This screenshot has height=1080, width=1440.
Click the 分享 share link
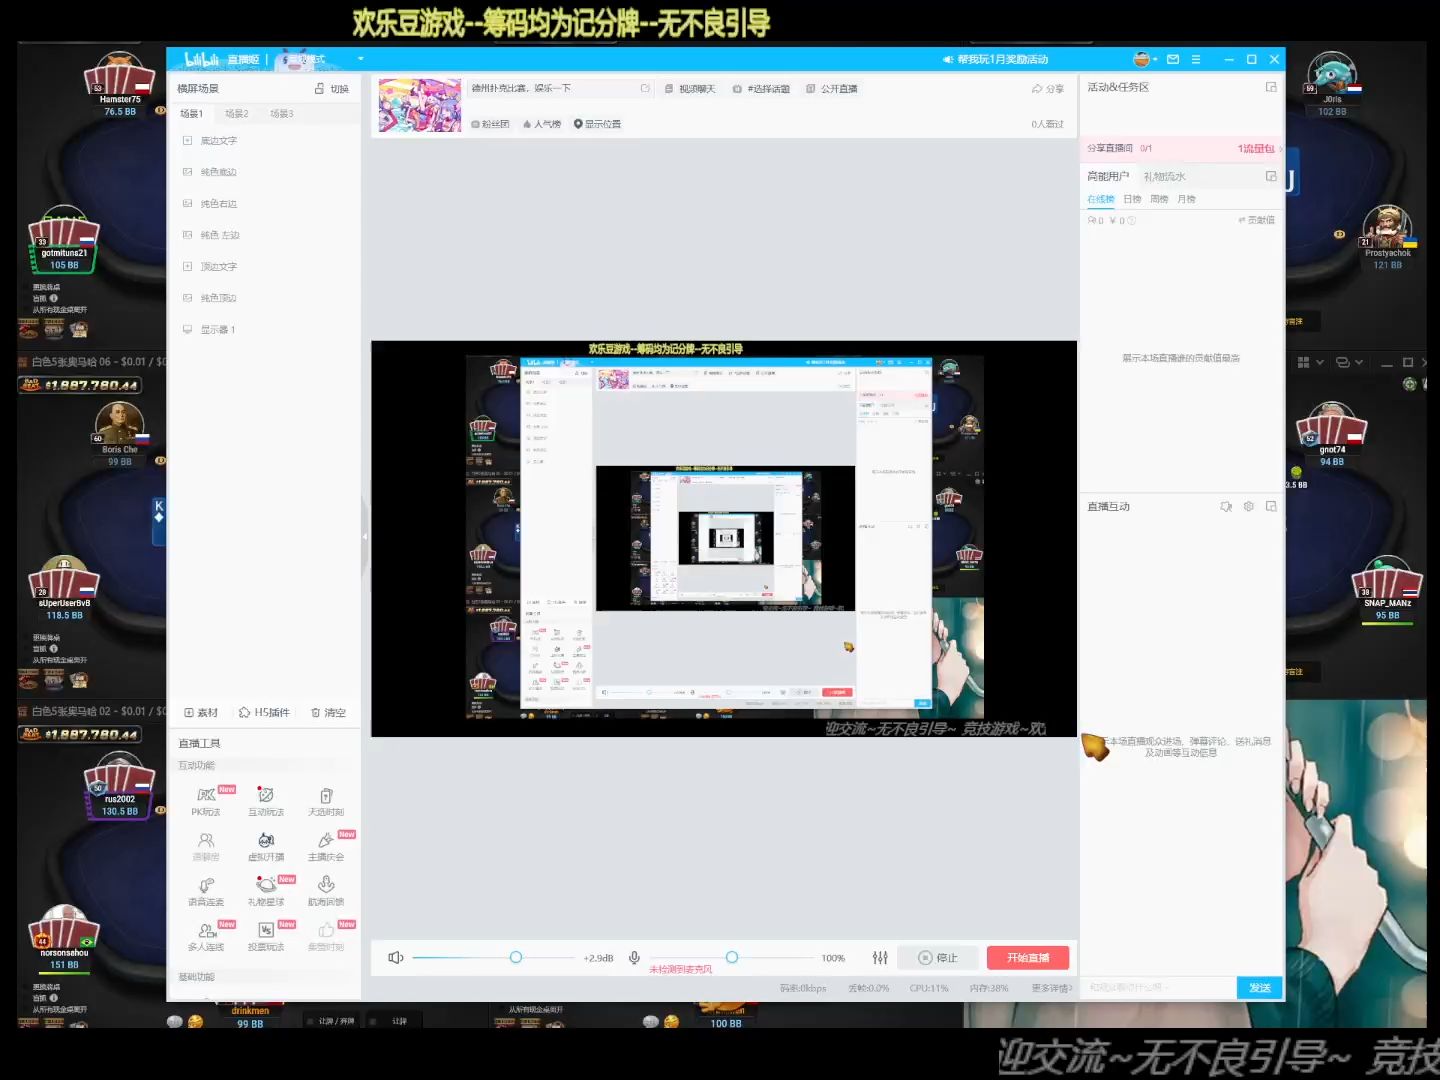tap(1048, 89)
